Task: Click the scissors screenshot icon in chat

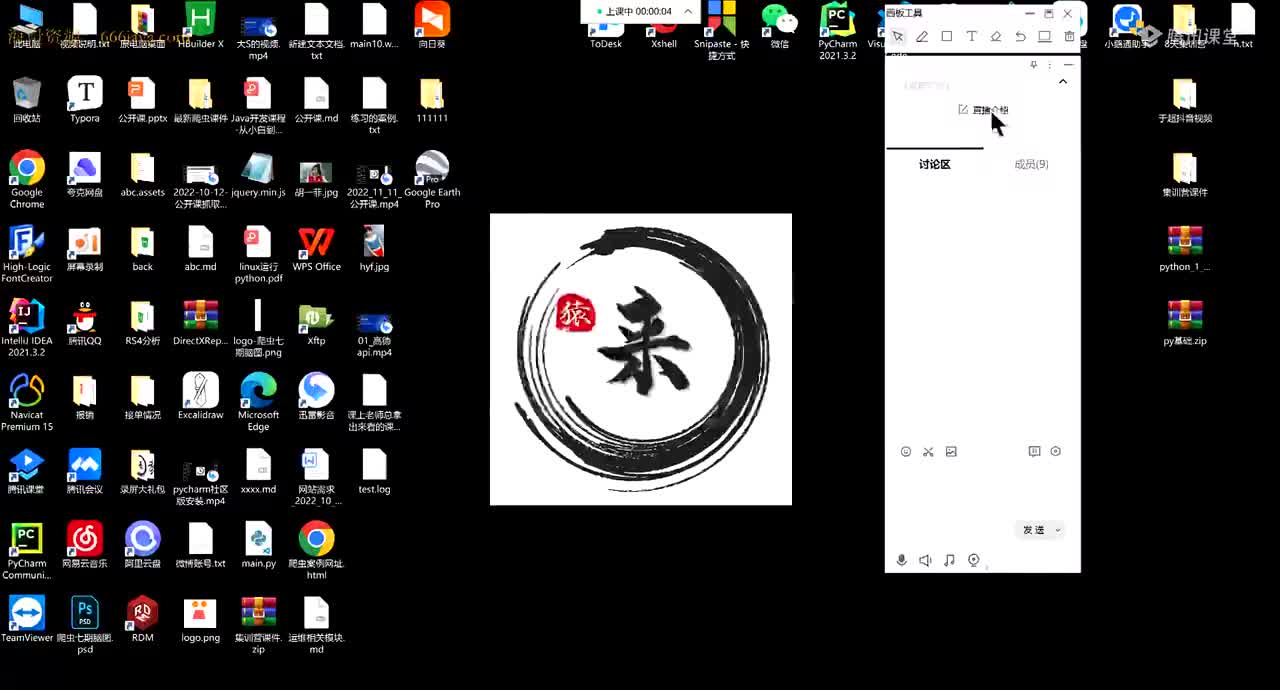Action: pyautogui.click(x=928, y=452)
